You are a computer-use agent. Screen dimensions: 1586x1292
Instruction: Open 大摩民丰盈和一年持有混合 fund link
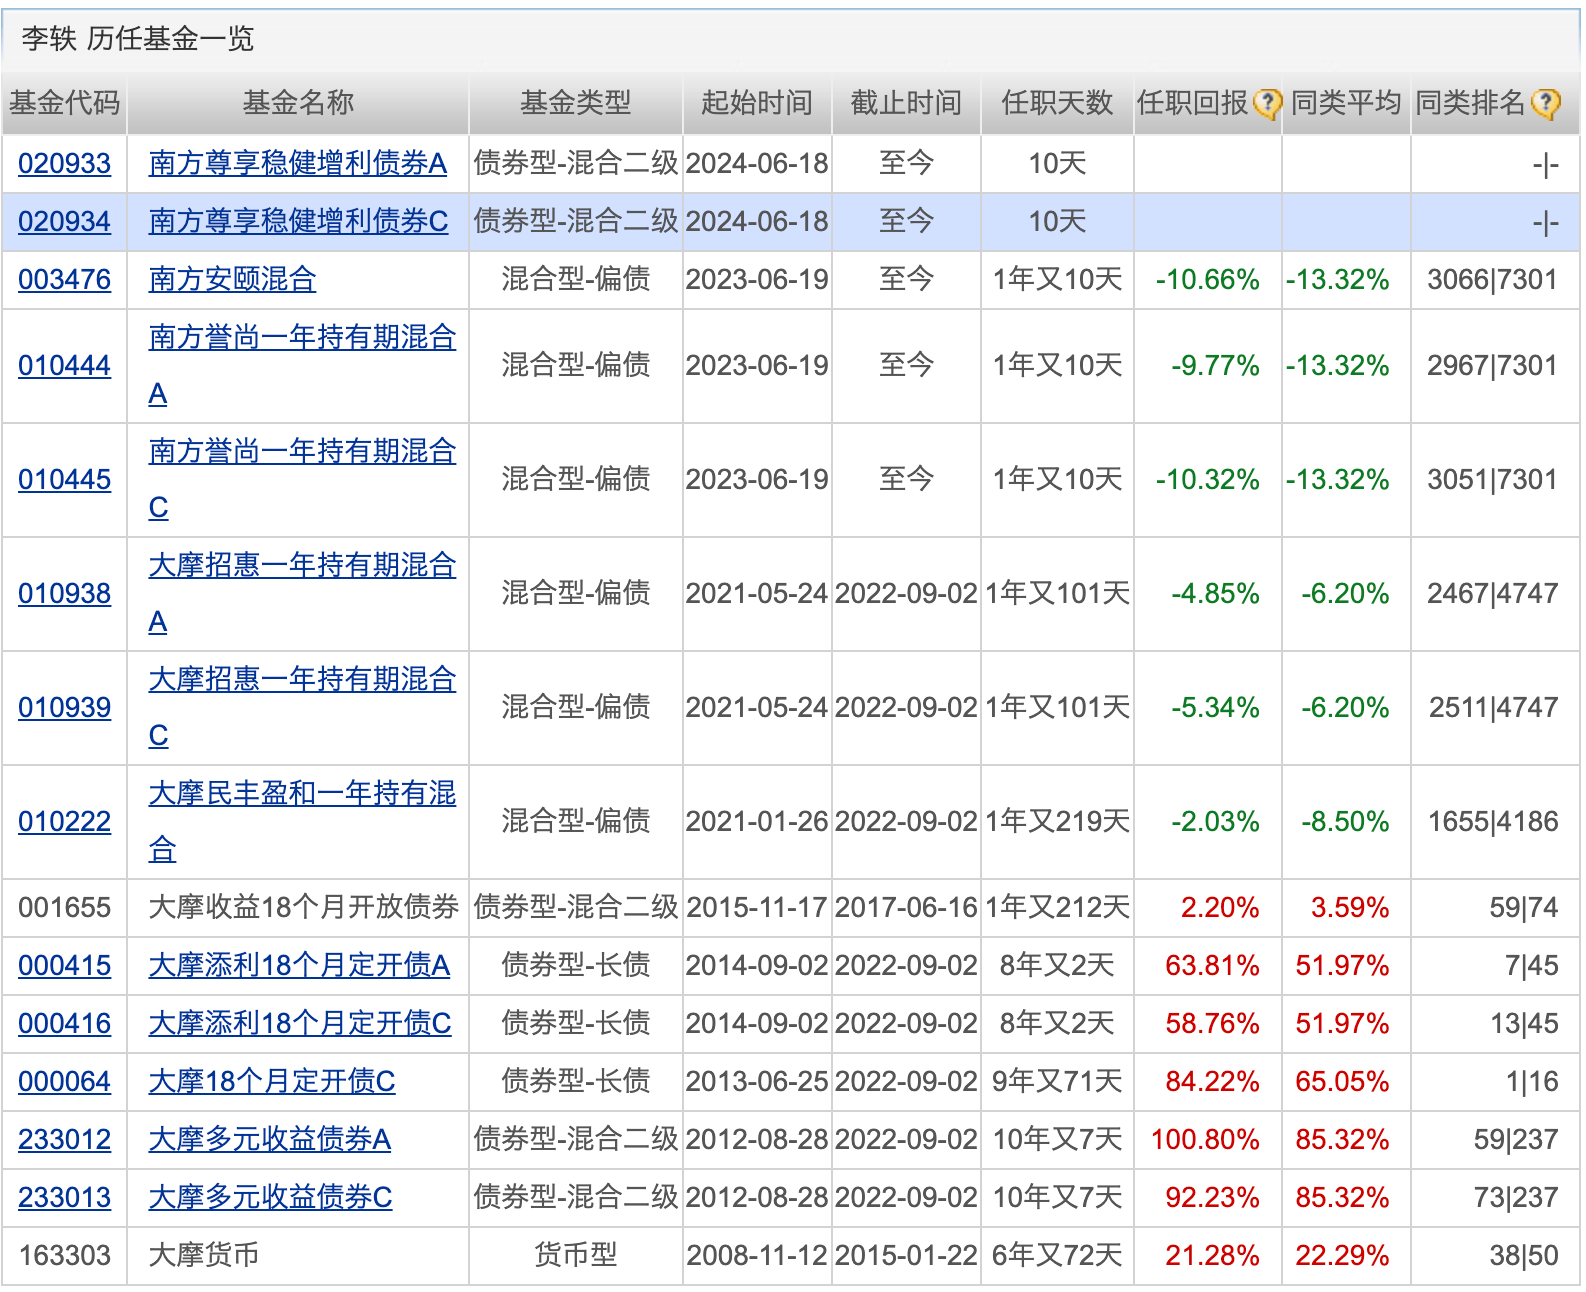coord(301,795)
